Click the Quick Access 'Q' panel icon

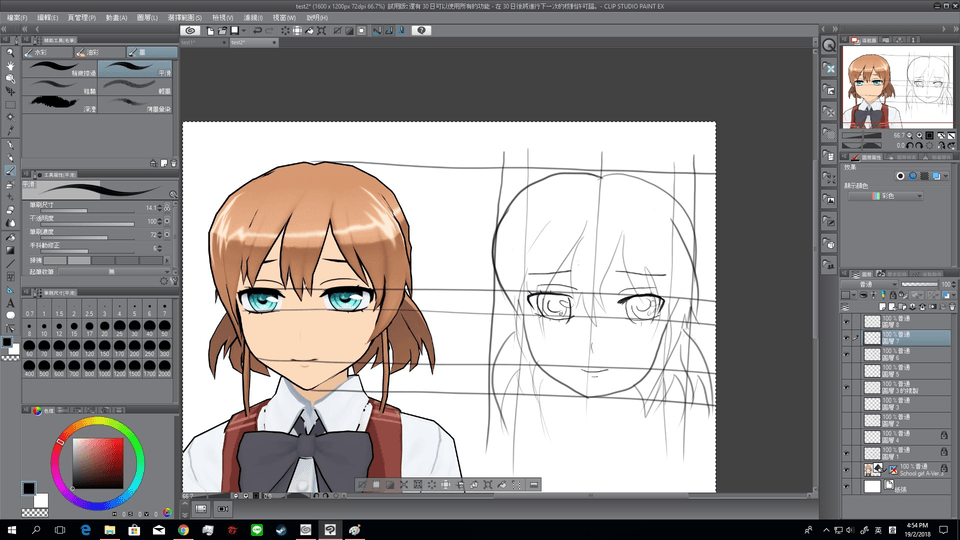pos(829,46)
